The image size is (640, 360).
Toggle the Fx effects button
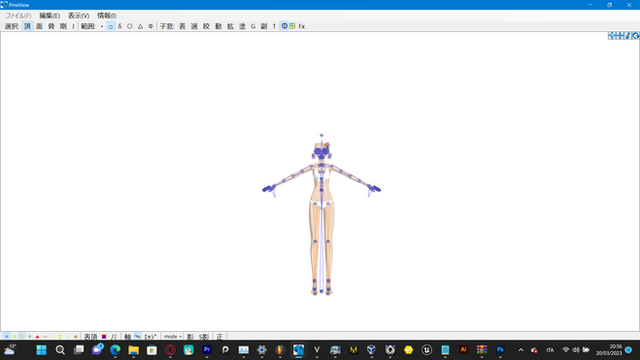click(302, 26)
